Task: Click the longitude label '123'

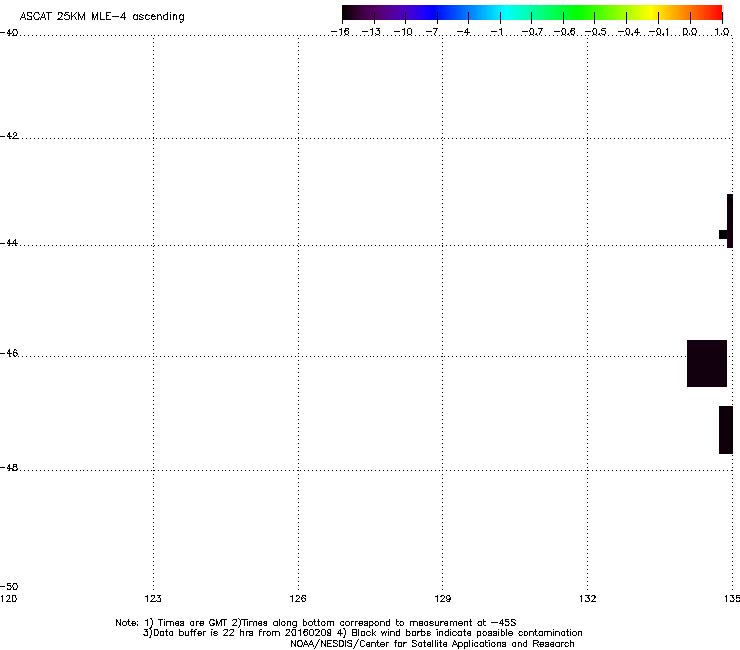Action: coord(153,599)
